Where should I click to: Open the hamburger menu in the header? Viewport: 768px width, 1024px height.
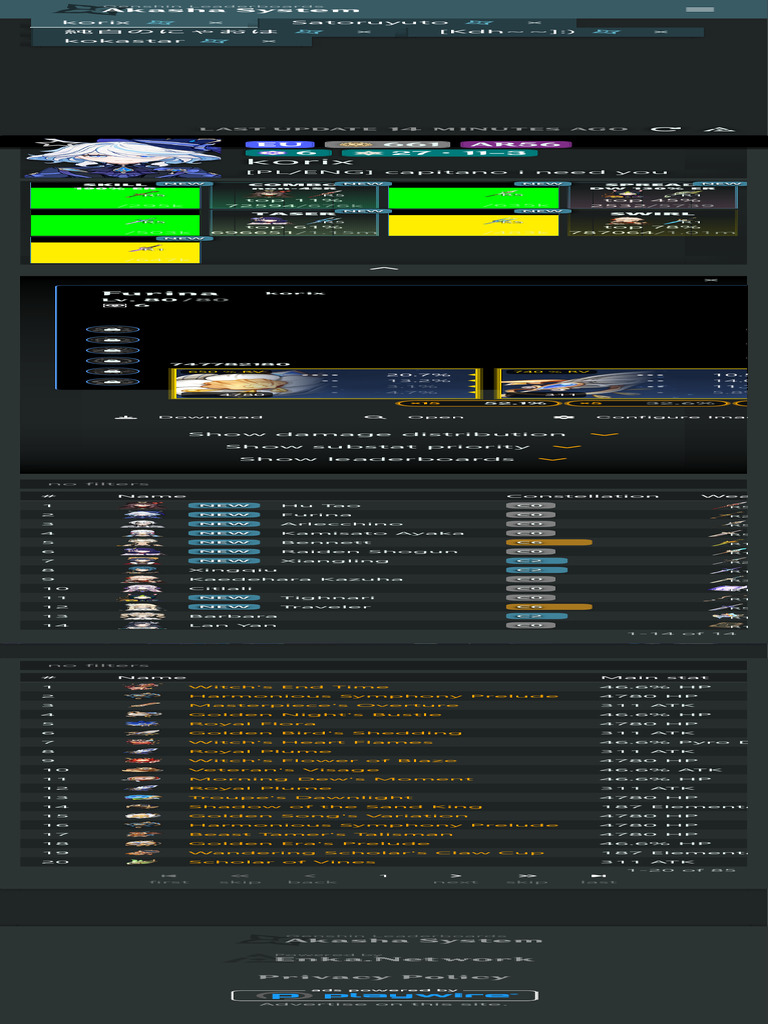699,9
